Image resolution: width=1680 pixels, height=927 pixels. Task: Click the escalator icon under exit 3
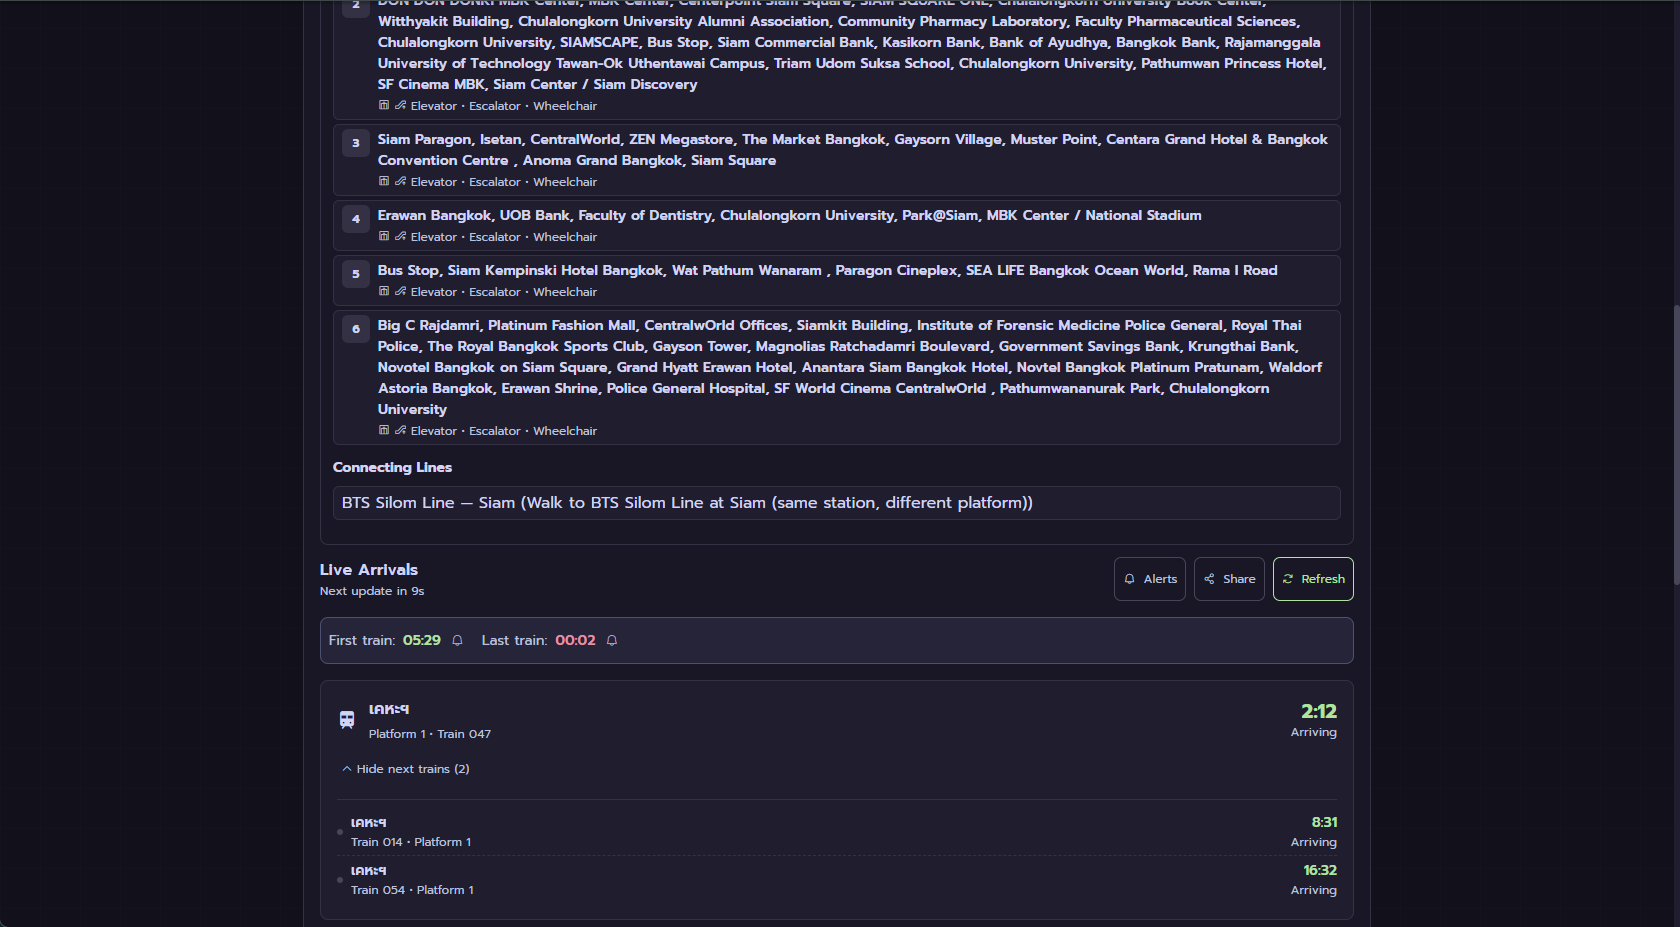400,182
